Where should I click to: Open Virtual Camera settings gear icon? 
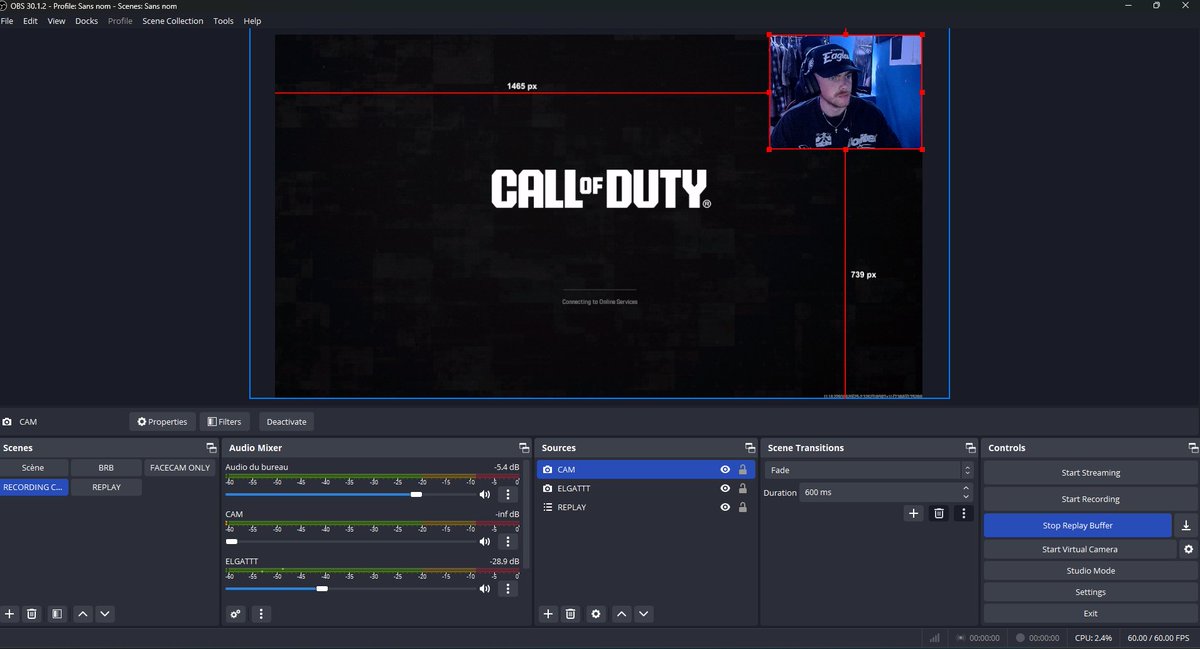click(1188, 549)
